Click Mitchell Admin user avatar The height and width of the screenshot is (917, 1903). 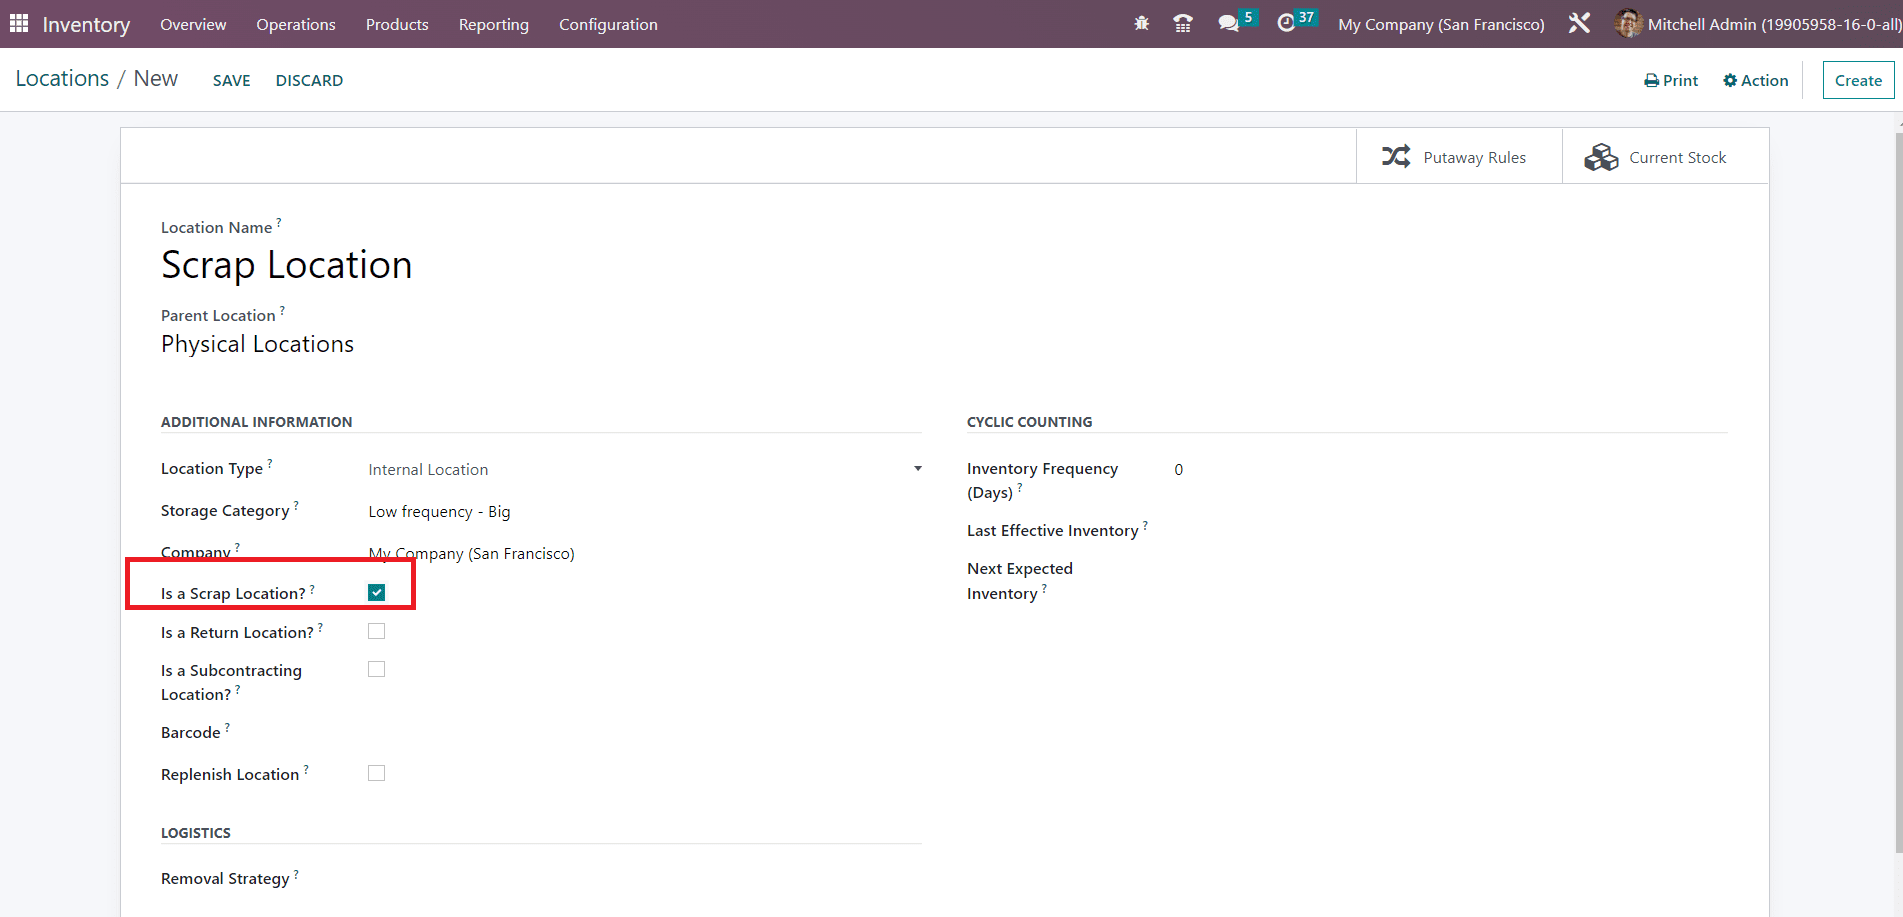point(1627,24)
